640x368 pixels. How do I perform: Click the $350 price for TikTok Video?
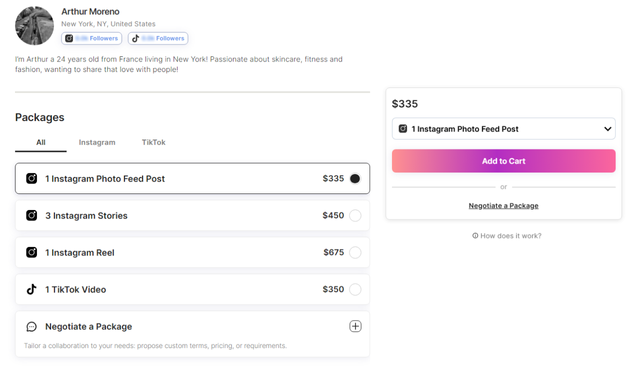pyautogui.click(x=333, y=289)
